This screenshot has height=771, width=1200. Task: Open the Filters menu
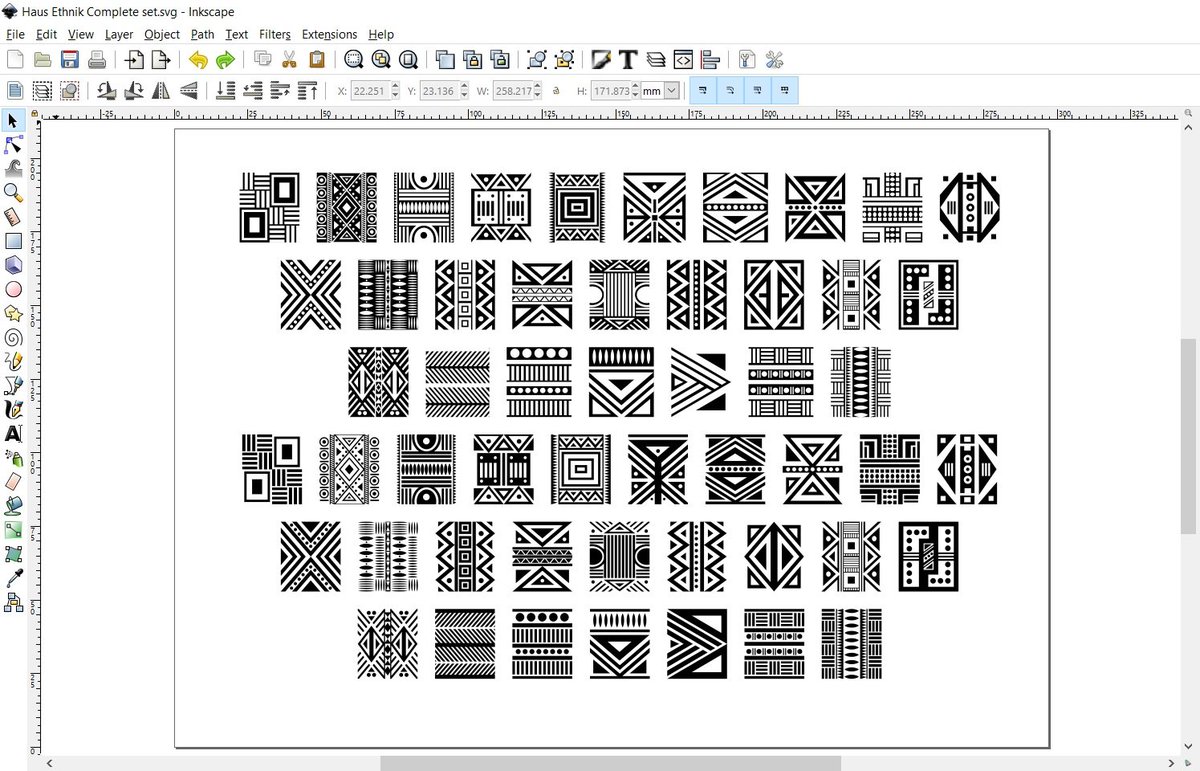tap(275, 34)
